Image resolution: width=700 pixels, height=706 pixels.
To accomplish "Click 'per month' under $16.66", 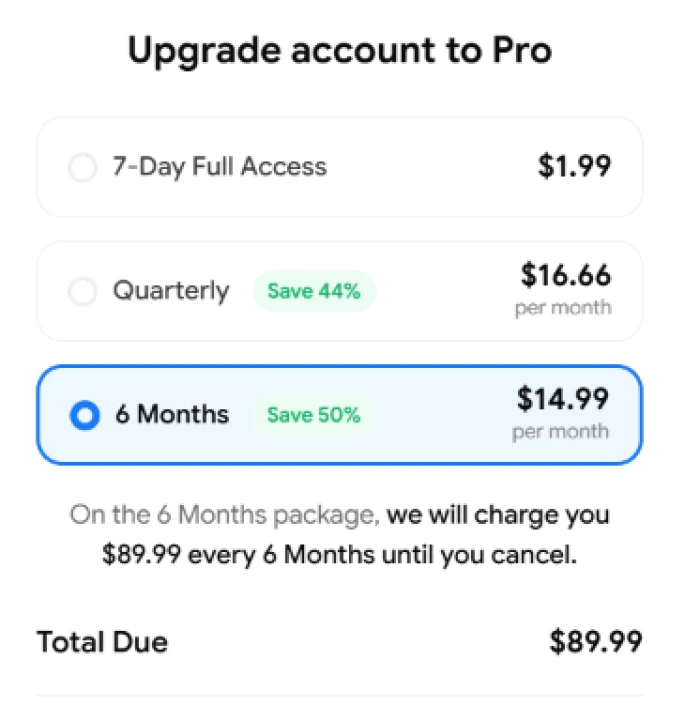I will (x=564, y=308).
